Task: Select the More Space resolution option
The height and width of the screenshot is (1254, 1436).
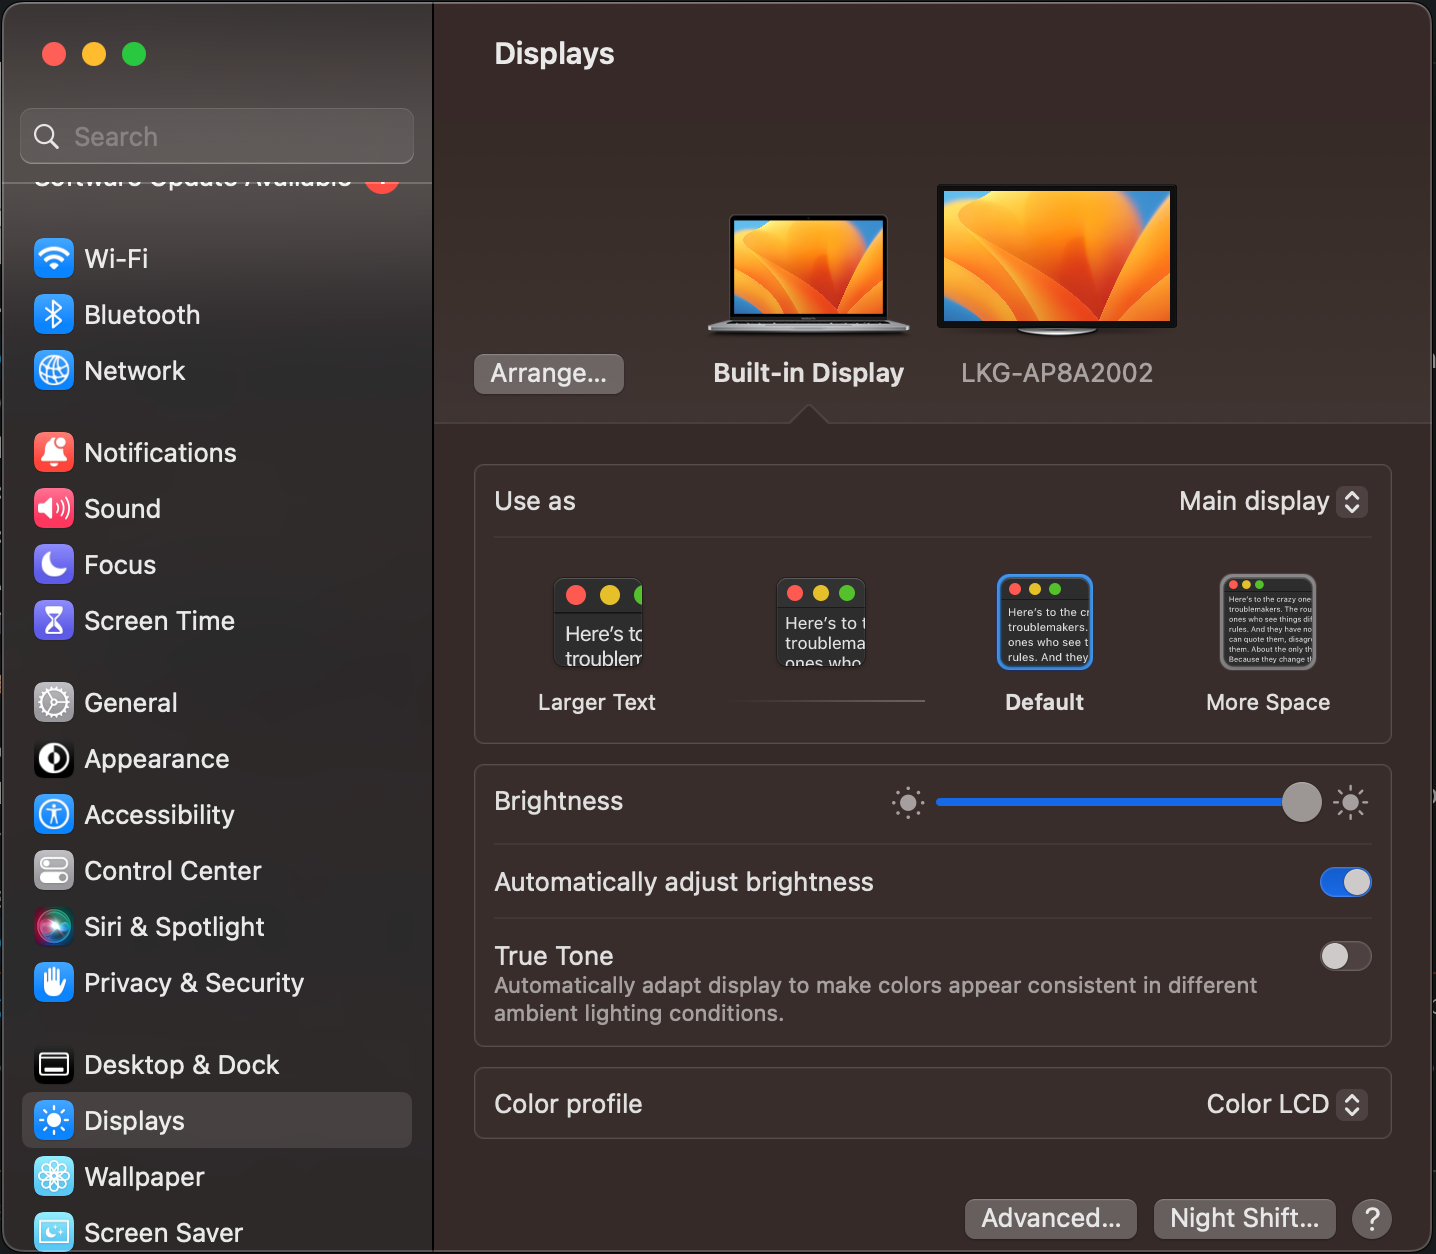Action: tap(1267, 622)
